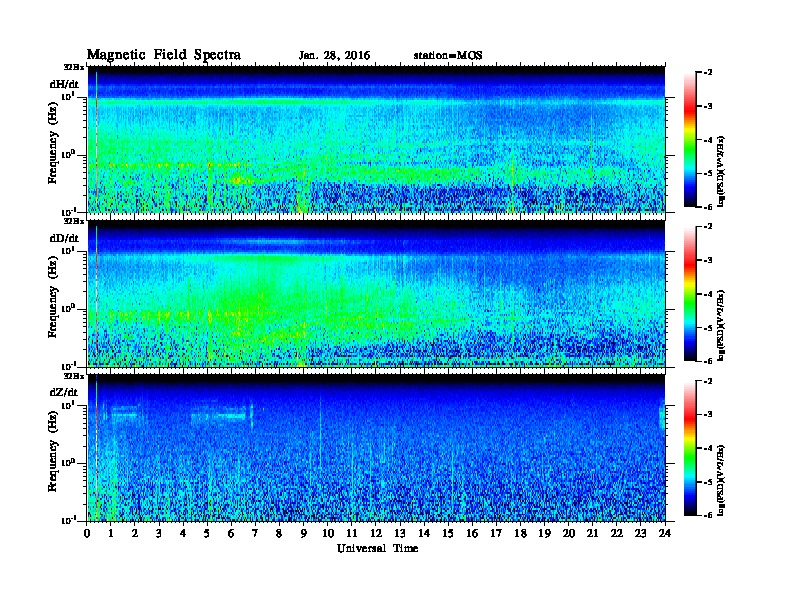Click the "station=MOS" label
Image resolution: width=792 pixels, height=612 pixels.
click(x=448, y=56)
